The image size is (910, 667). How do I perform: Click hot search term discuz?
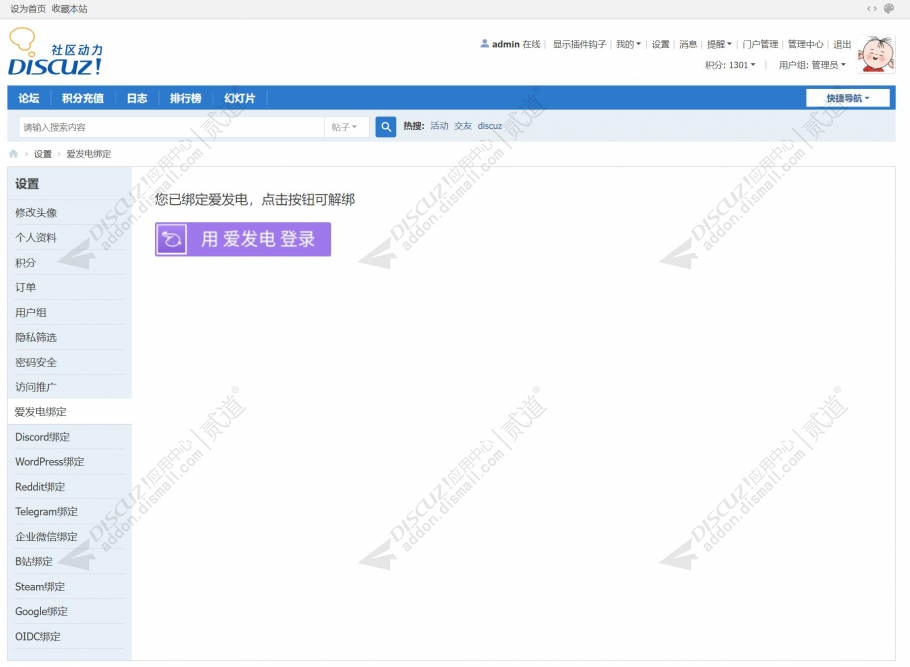pos(490,126)
